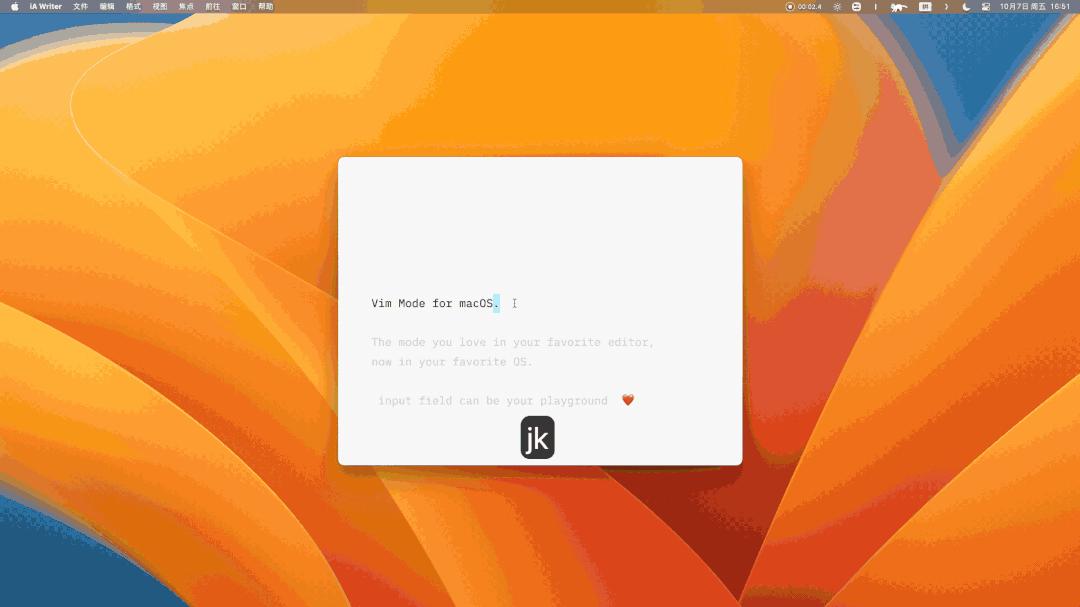This screenshot has height=607, width=1080.
Task: Open the 文件 menu
Action: point(81,6)
